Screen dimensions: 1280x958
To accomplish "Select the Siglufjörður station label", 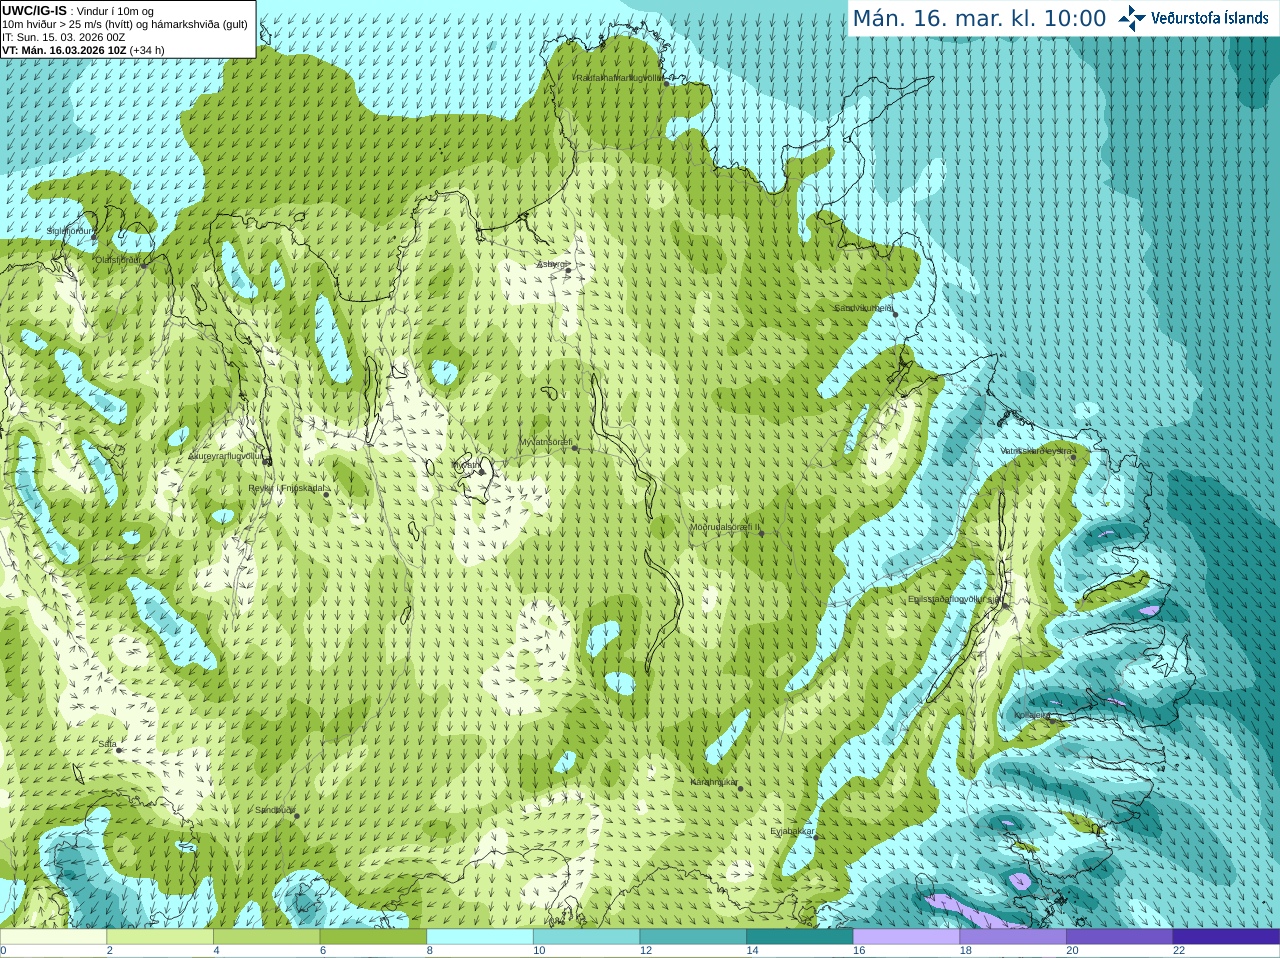I will (69, 232).
